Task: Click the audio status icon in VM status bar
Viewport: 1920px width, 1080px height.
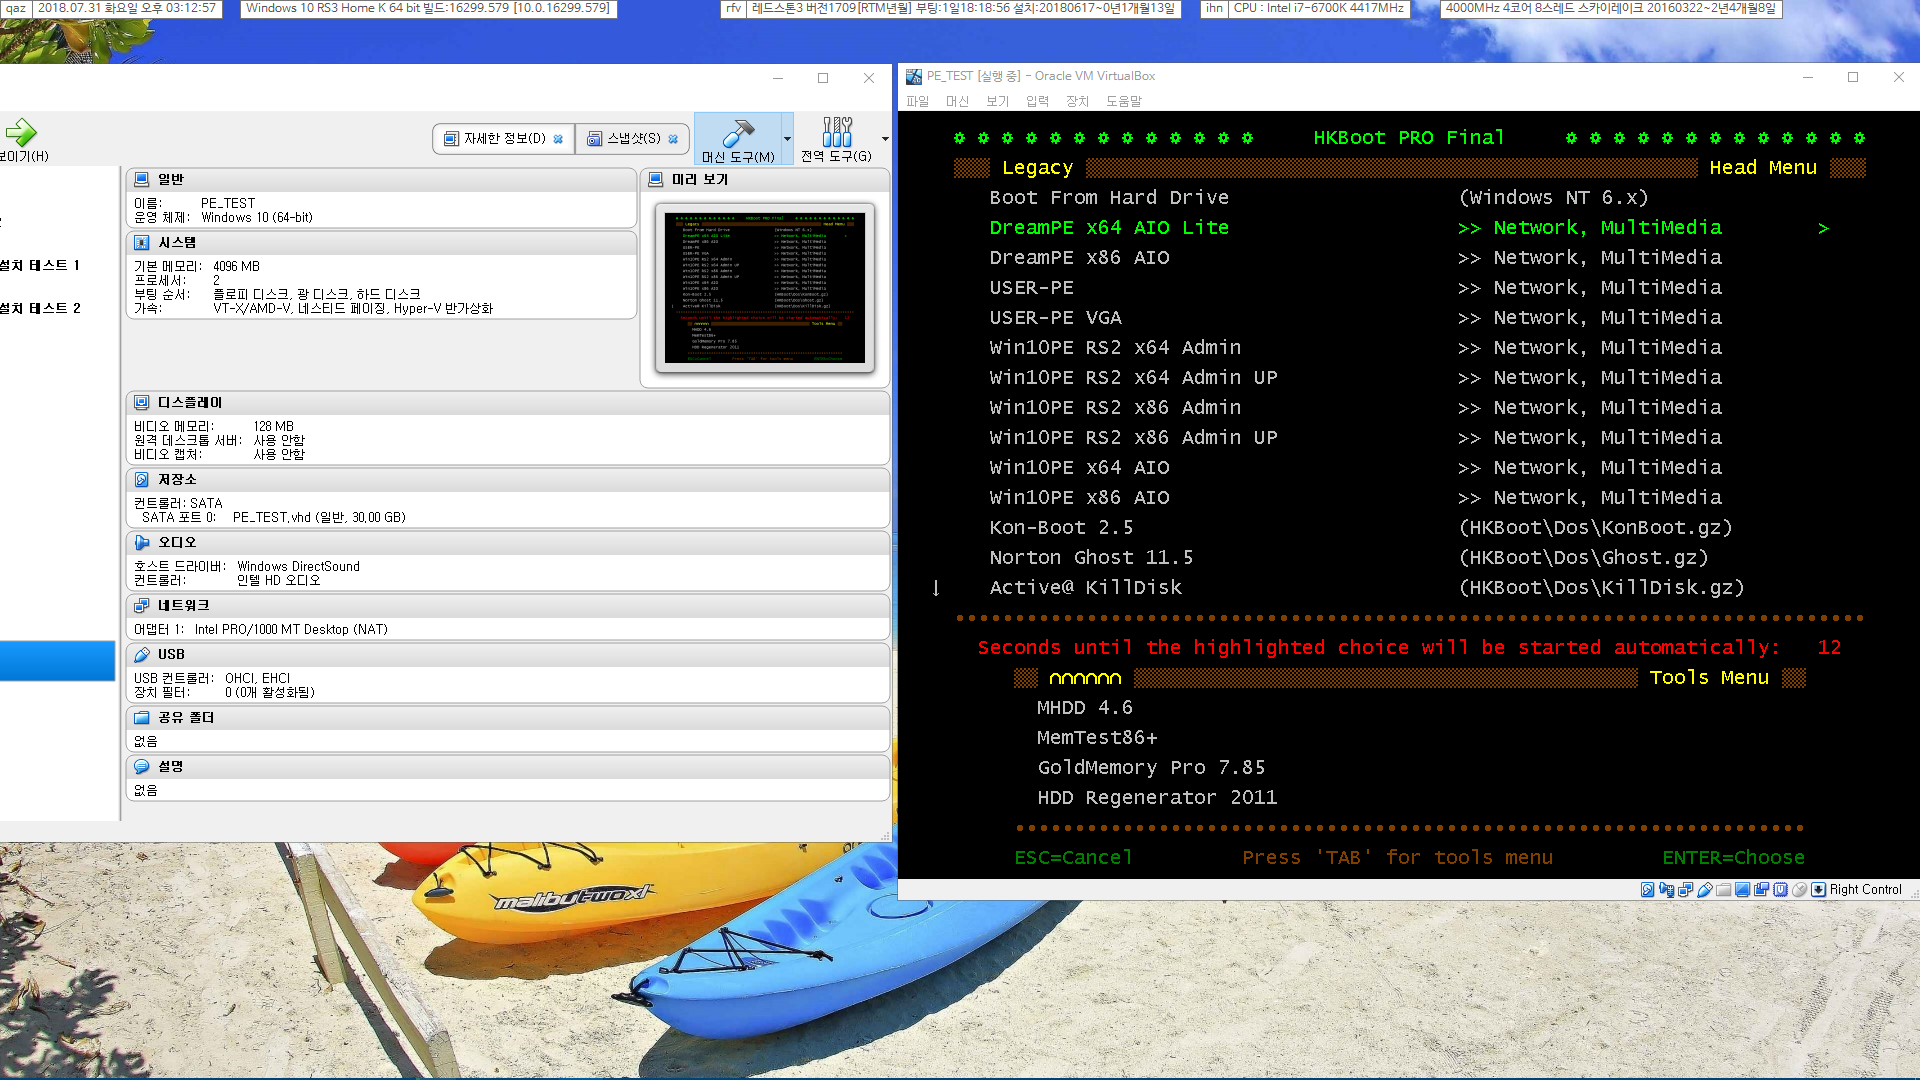Action: pos(1666,889)
